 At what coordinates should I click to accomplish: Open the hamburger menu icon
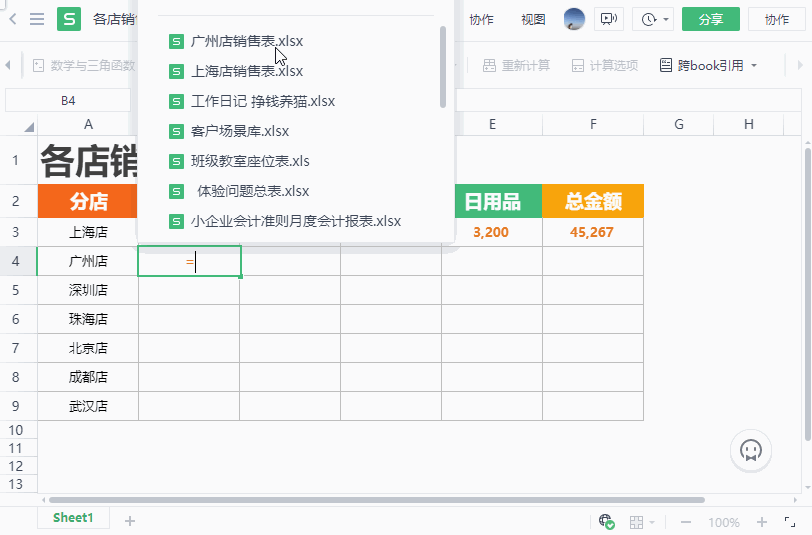37,19
